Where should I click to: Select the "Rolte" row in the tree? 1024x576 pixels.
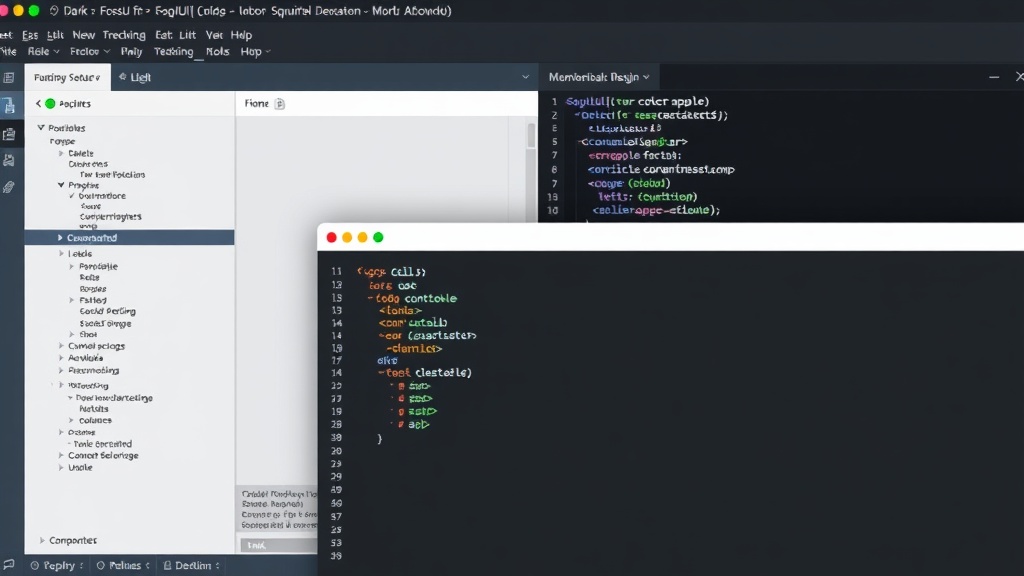click(x=89, y=278)
